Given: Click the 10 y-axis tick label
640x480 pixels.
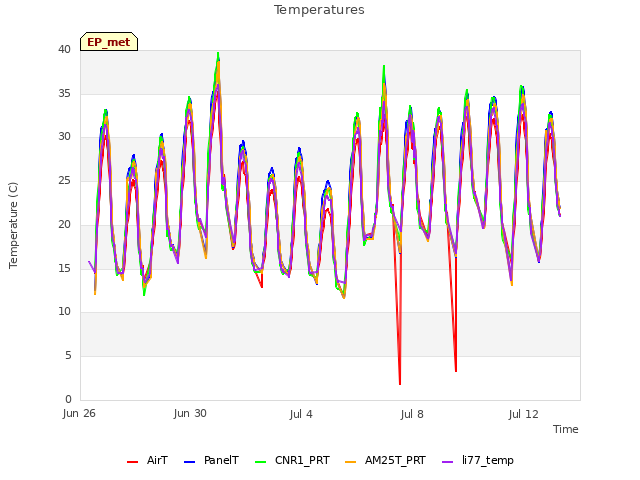Looking at the screenshot, I should click(64, 312).
